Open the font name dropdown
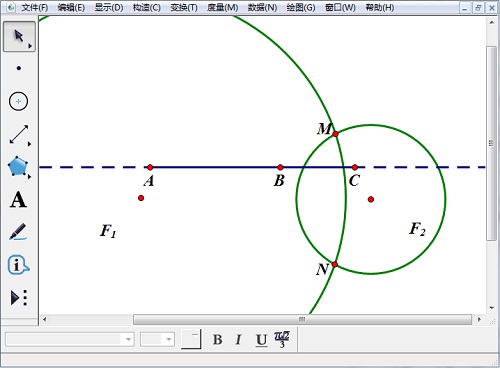This screenshot has width=500, height=368. (70, 340)
